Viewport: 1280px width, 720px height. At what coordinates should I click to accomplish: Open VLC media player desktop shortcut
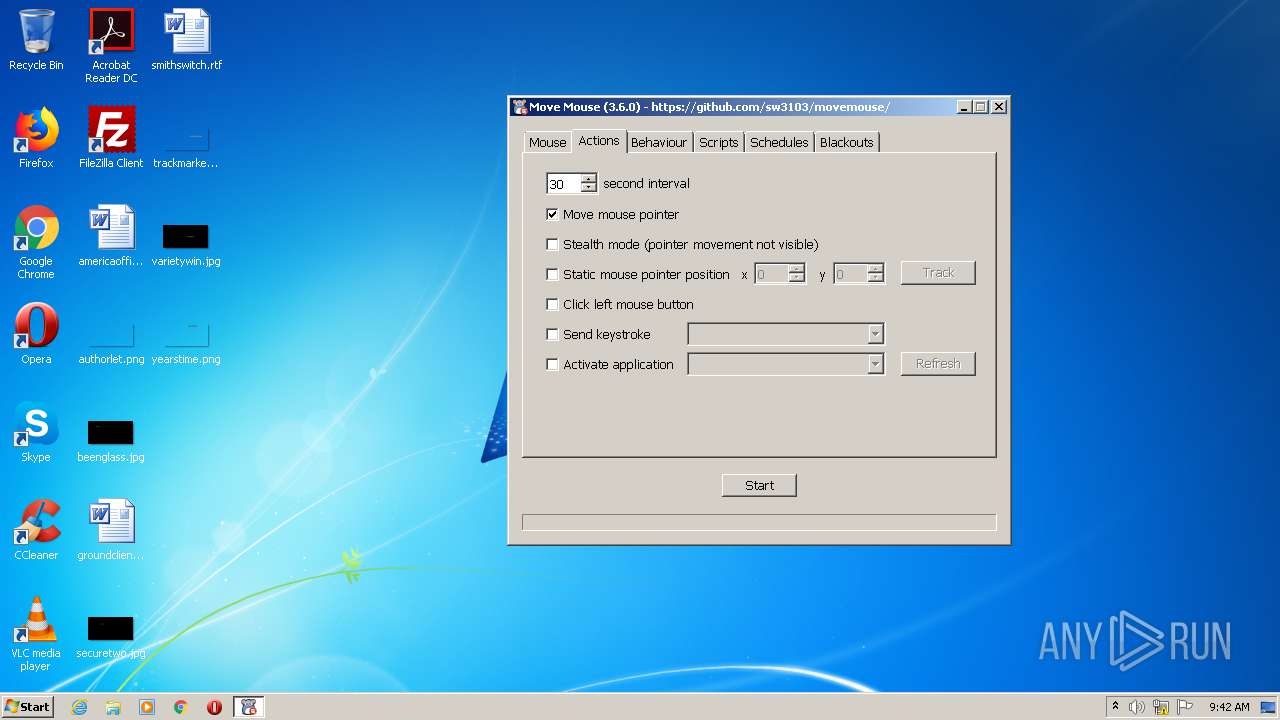point(36,634)
